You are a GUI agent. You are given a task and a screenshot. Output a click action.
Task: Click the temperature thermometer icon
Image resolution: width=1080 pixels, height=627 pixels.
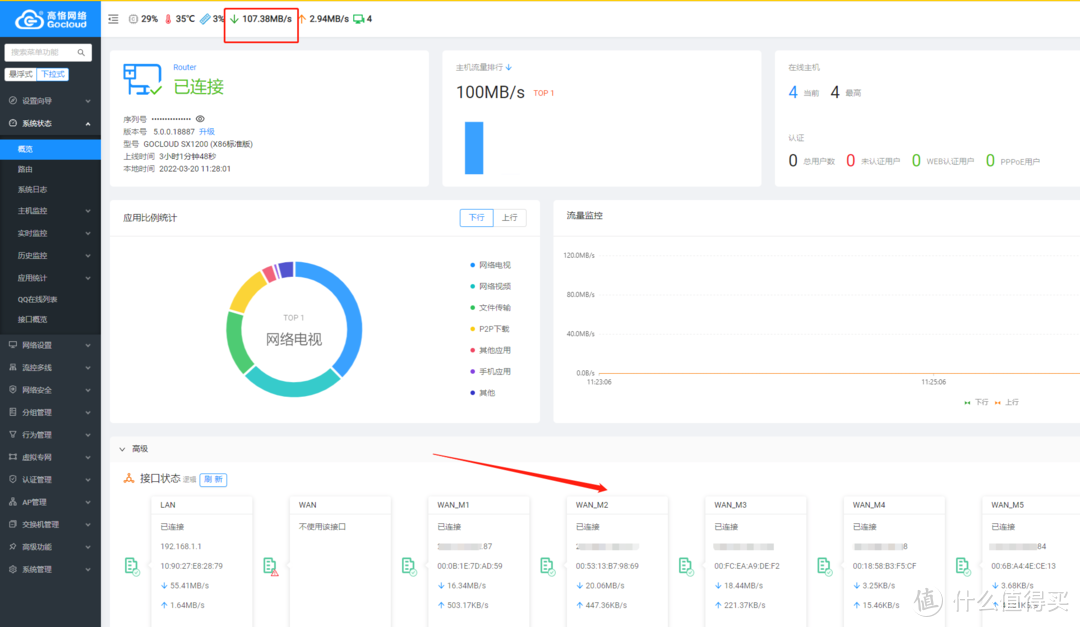168,19
